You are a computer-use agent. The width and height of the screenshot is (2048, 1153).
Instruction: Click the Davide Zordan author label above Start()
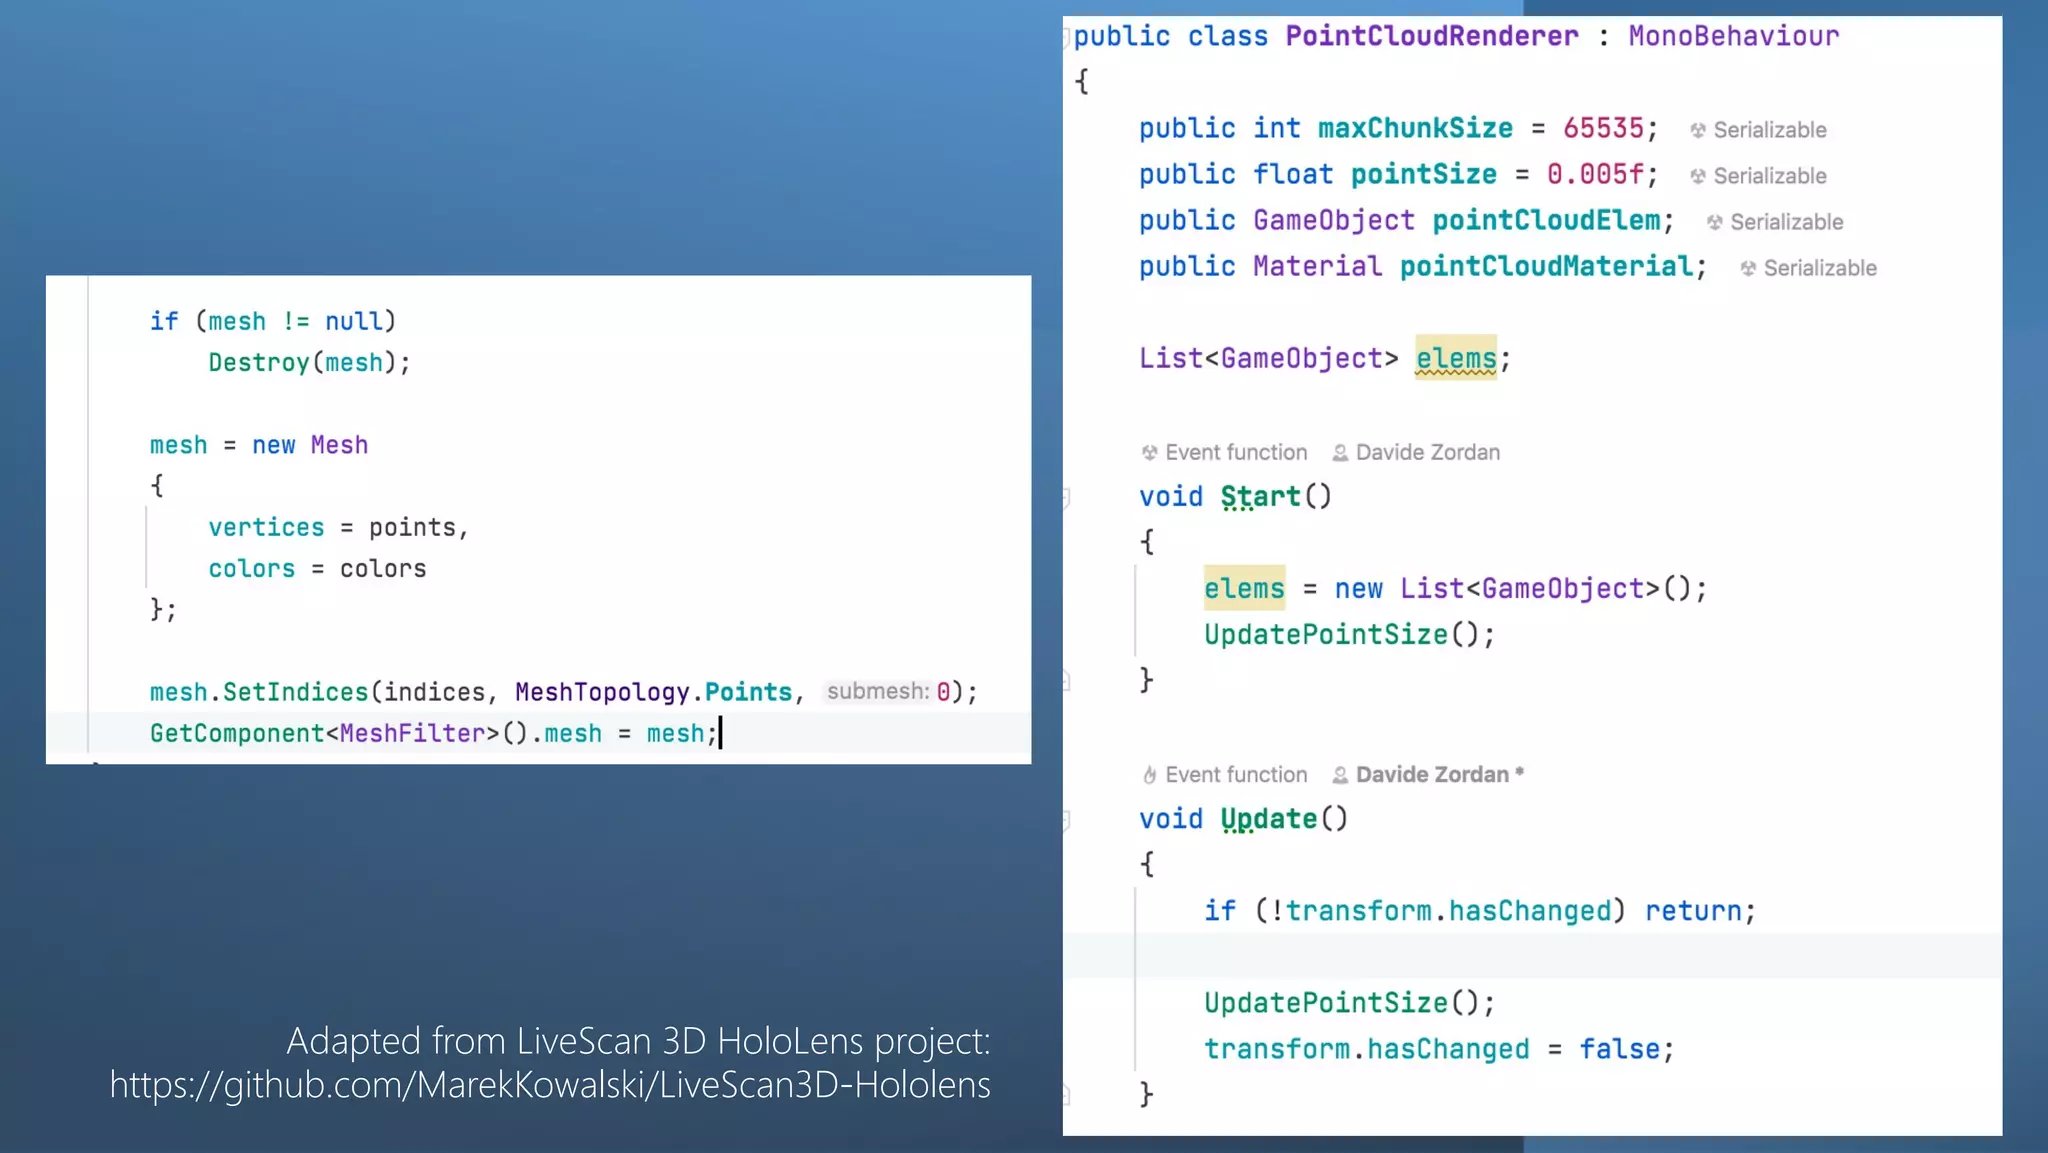(x=1428, y=453)
